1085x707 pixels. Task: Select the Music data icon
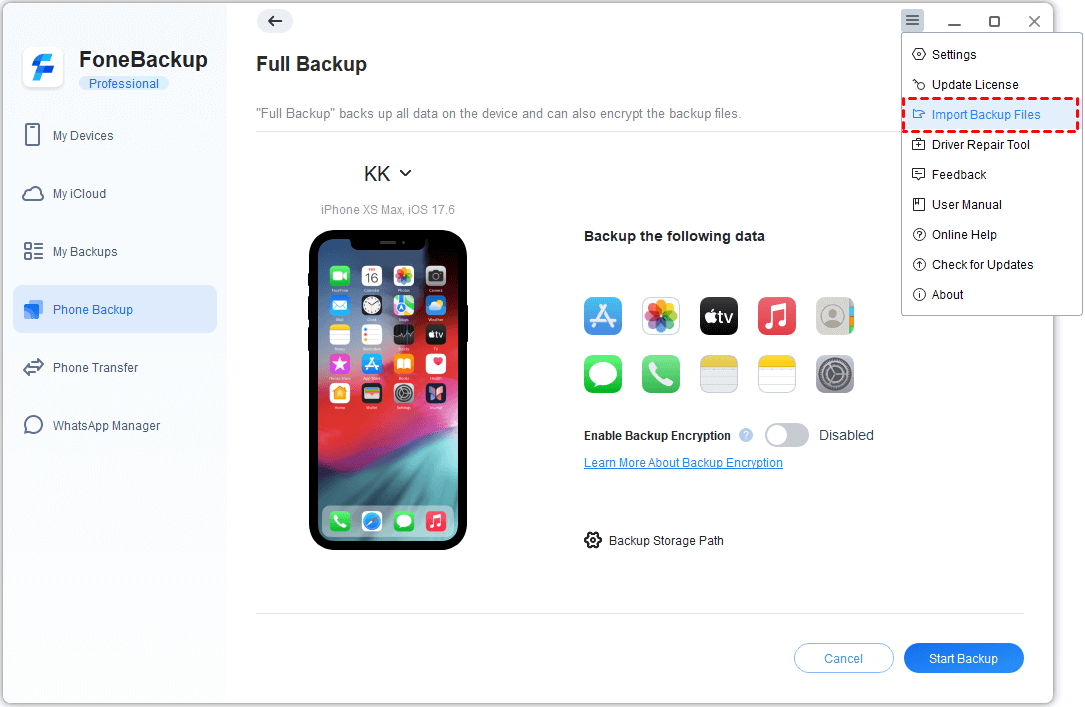tap(777, 316)
